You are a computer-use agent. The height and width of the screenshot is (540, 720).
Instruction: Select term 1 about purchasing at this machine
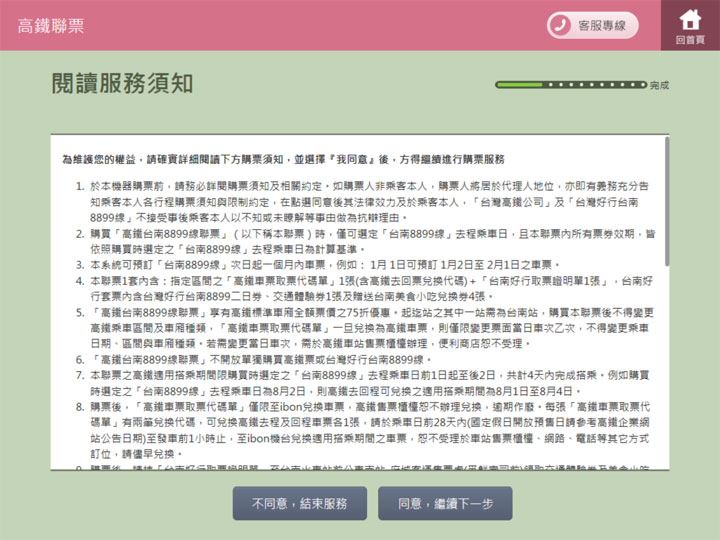[360, 201]
